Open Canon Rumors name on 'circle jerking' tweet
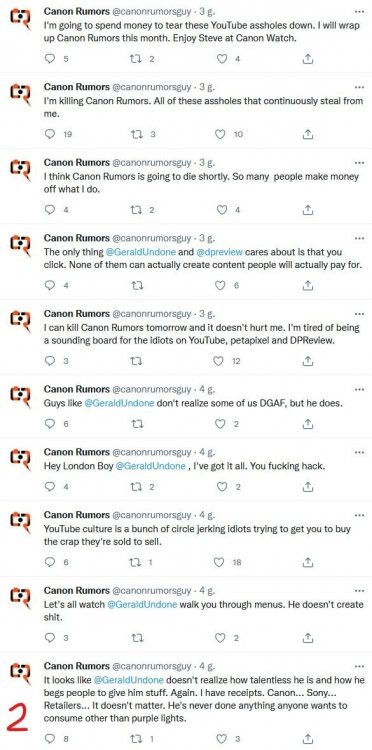Image resolution: width=372 pixels, height=750 pixels. [77, 515]
